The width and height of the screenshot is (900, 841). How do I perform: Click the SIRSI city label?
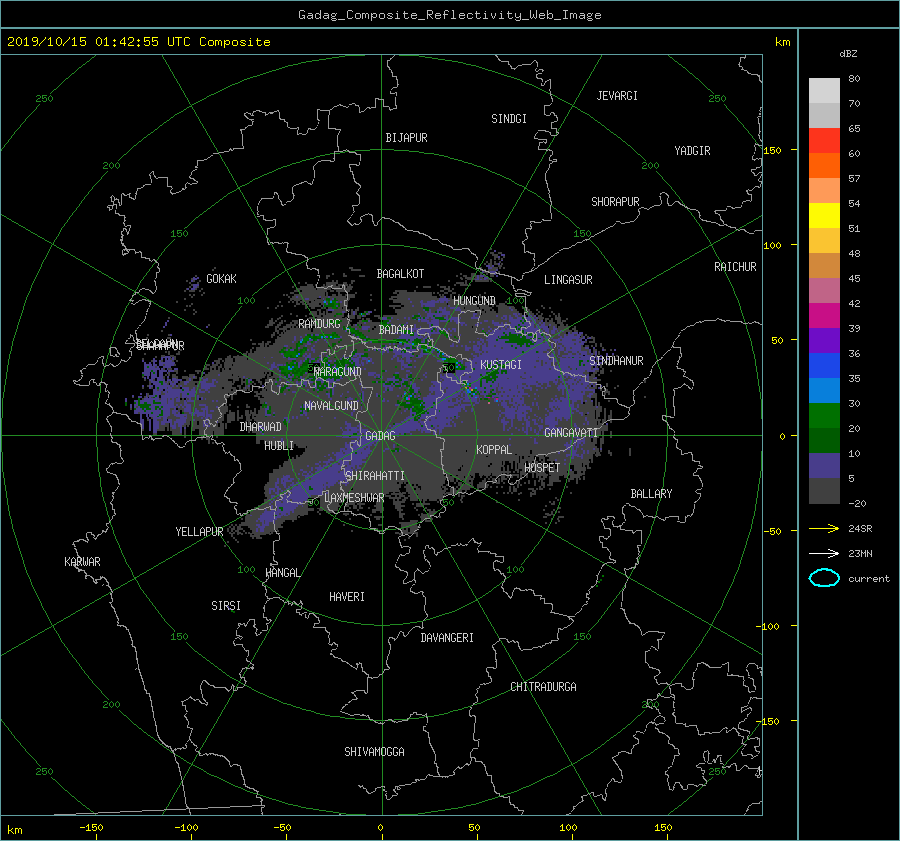tap(226, 606)
